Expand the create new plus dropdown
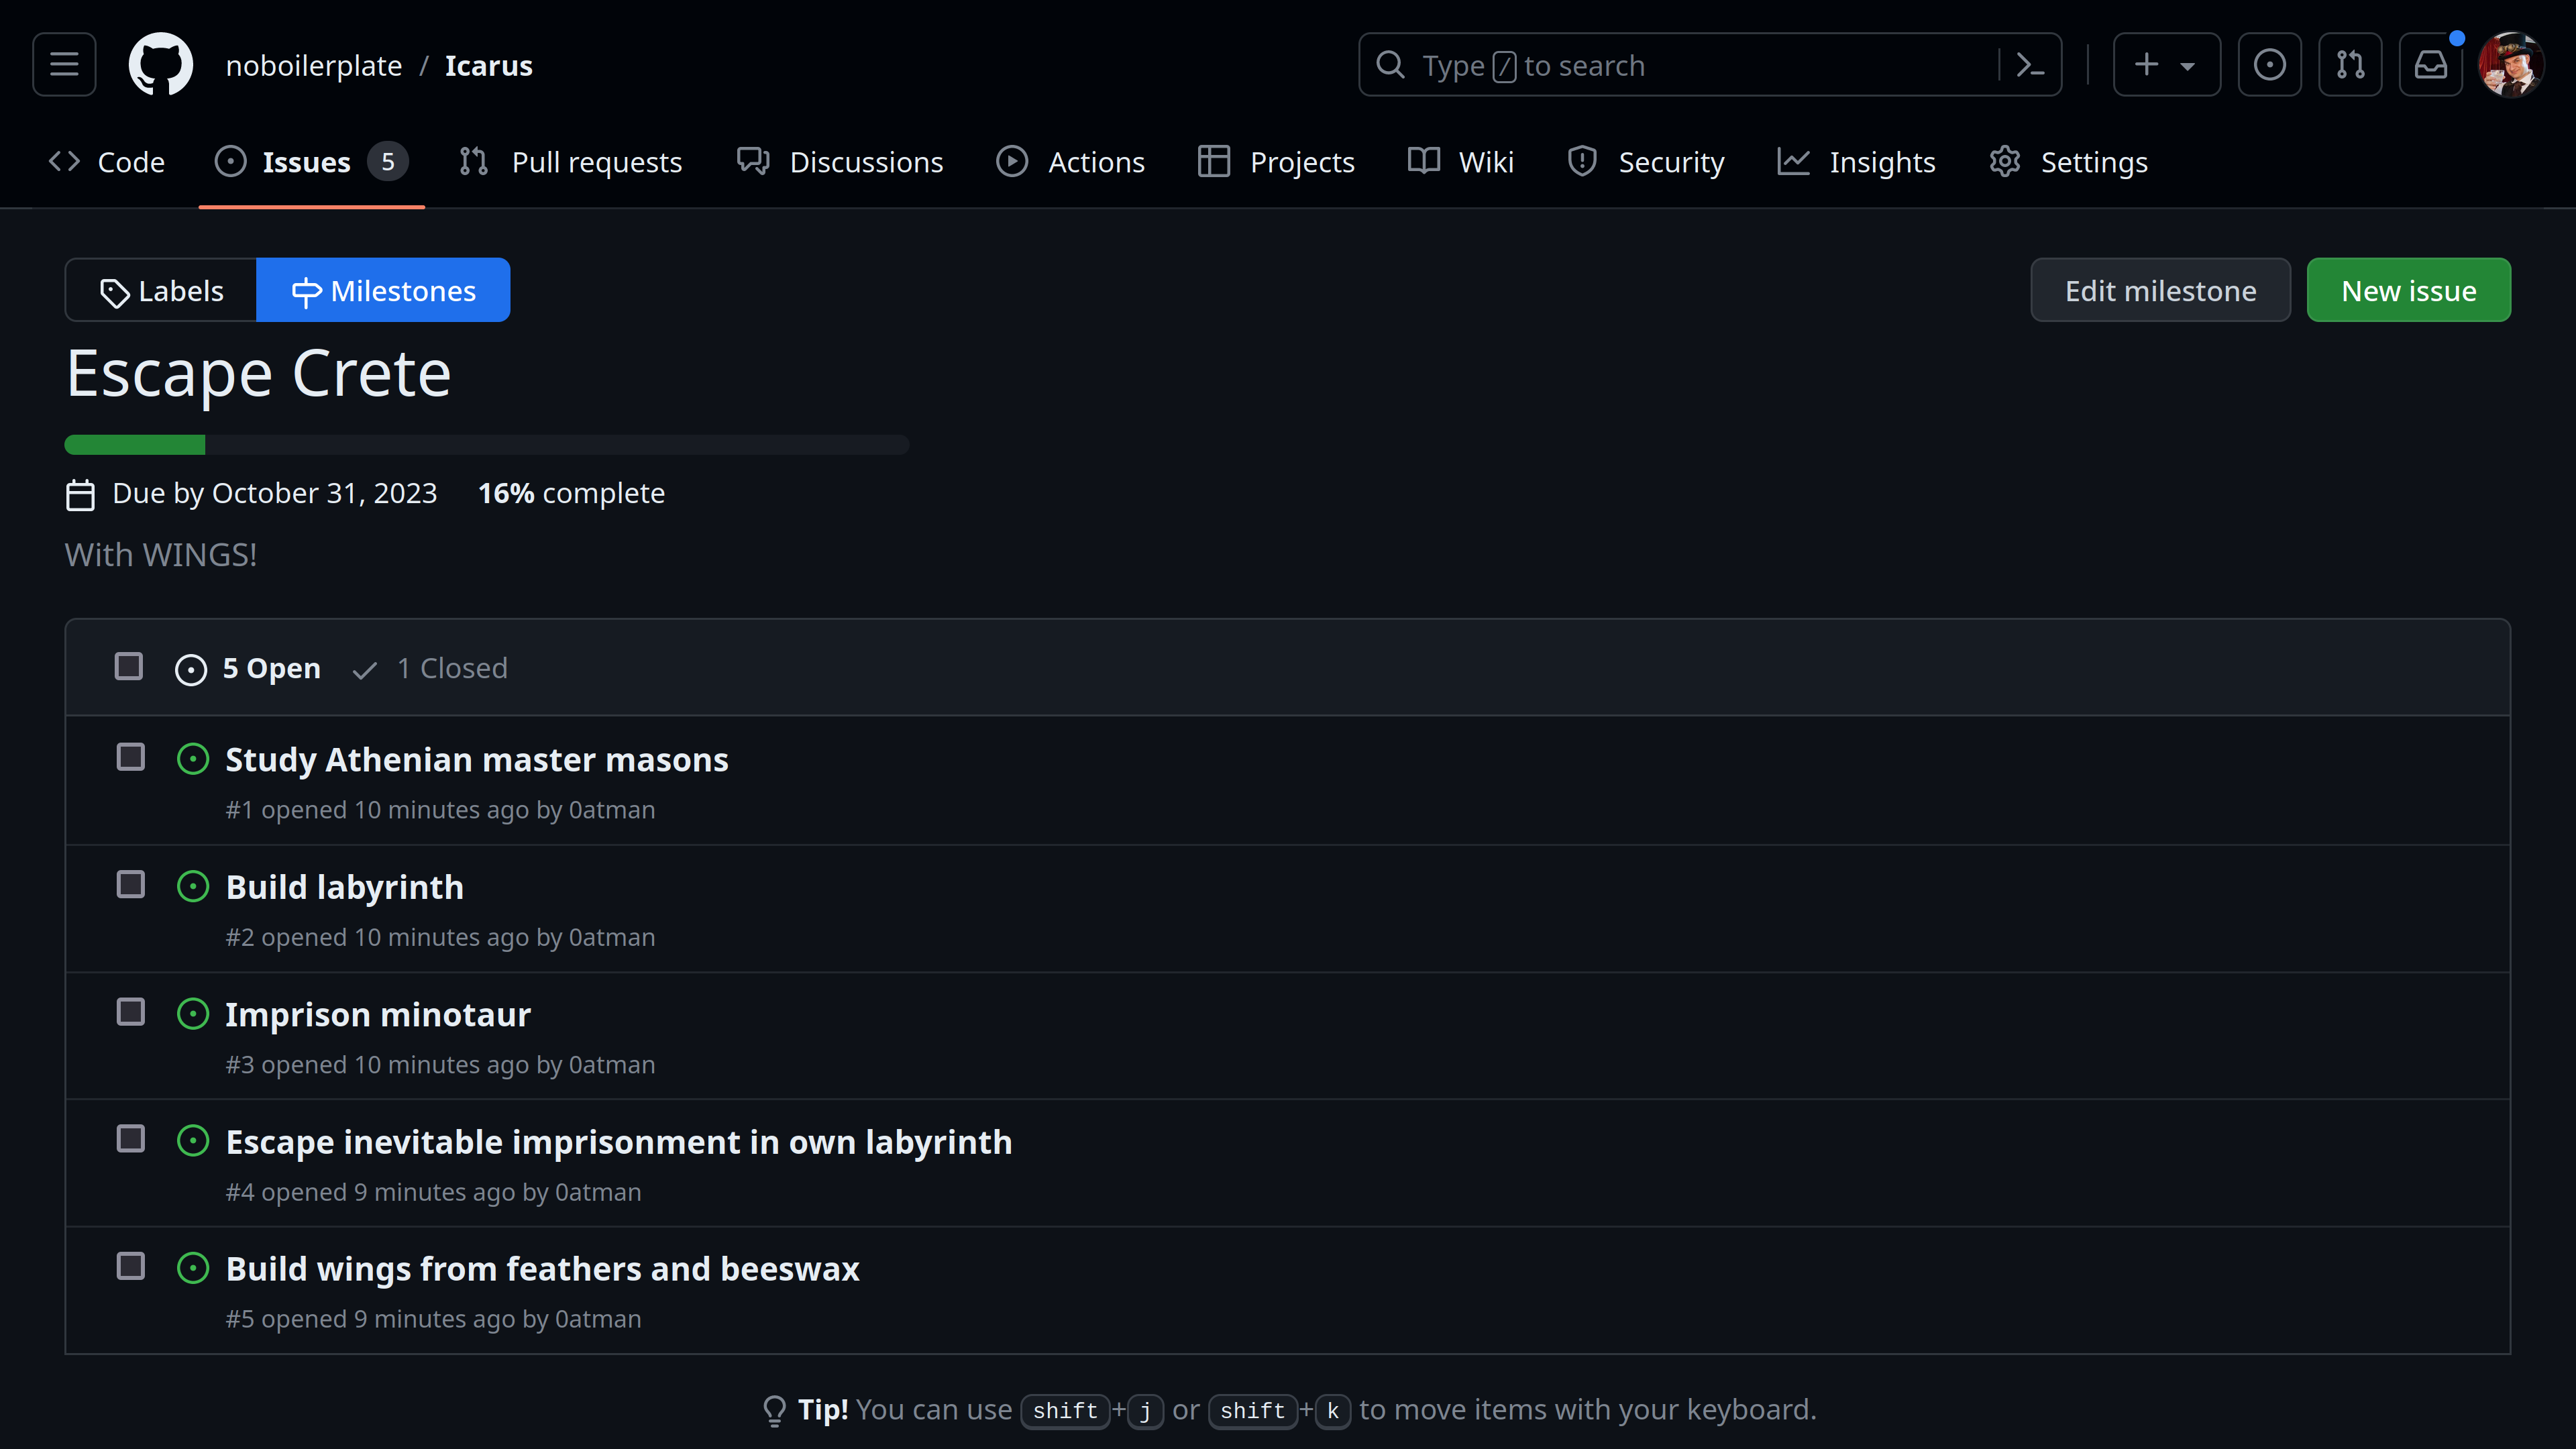 [2166, 65]
